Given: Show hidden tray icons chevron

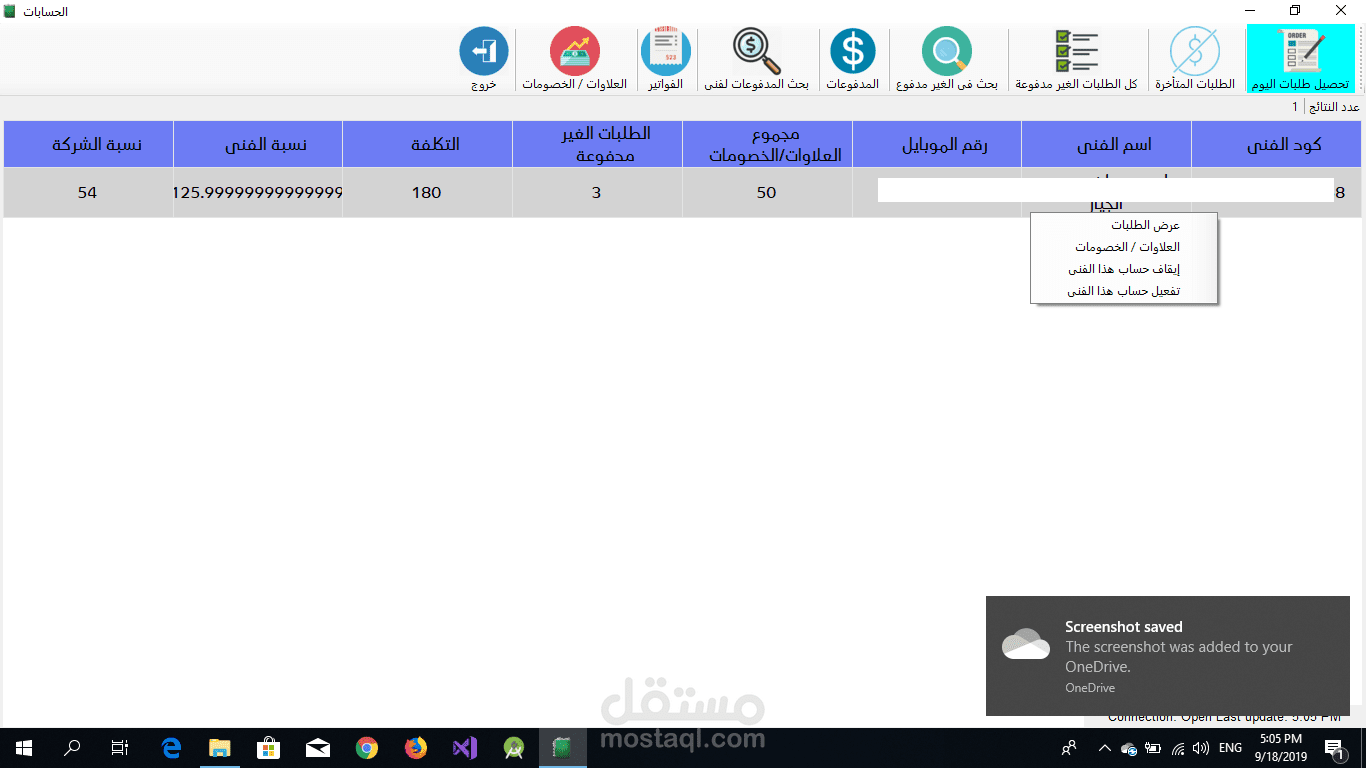Looking at the screenshot, I should [x=1105, y=748].
